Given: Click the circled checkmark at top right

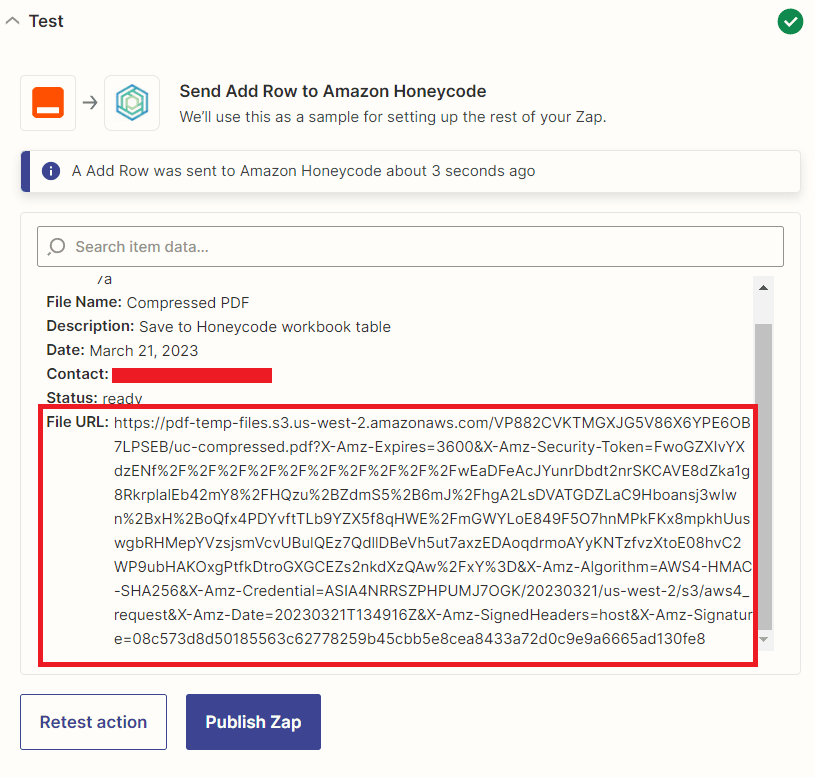Looking at the screenshot, I should point(790,21).
